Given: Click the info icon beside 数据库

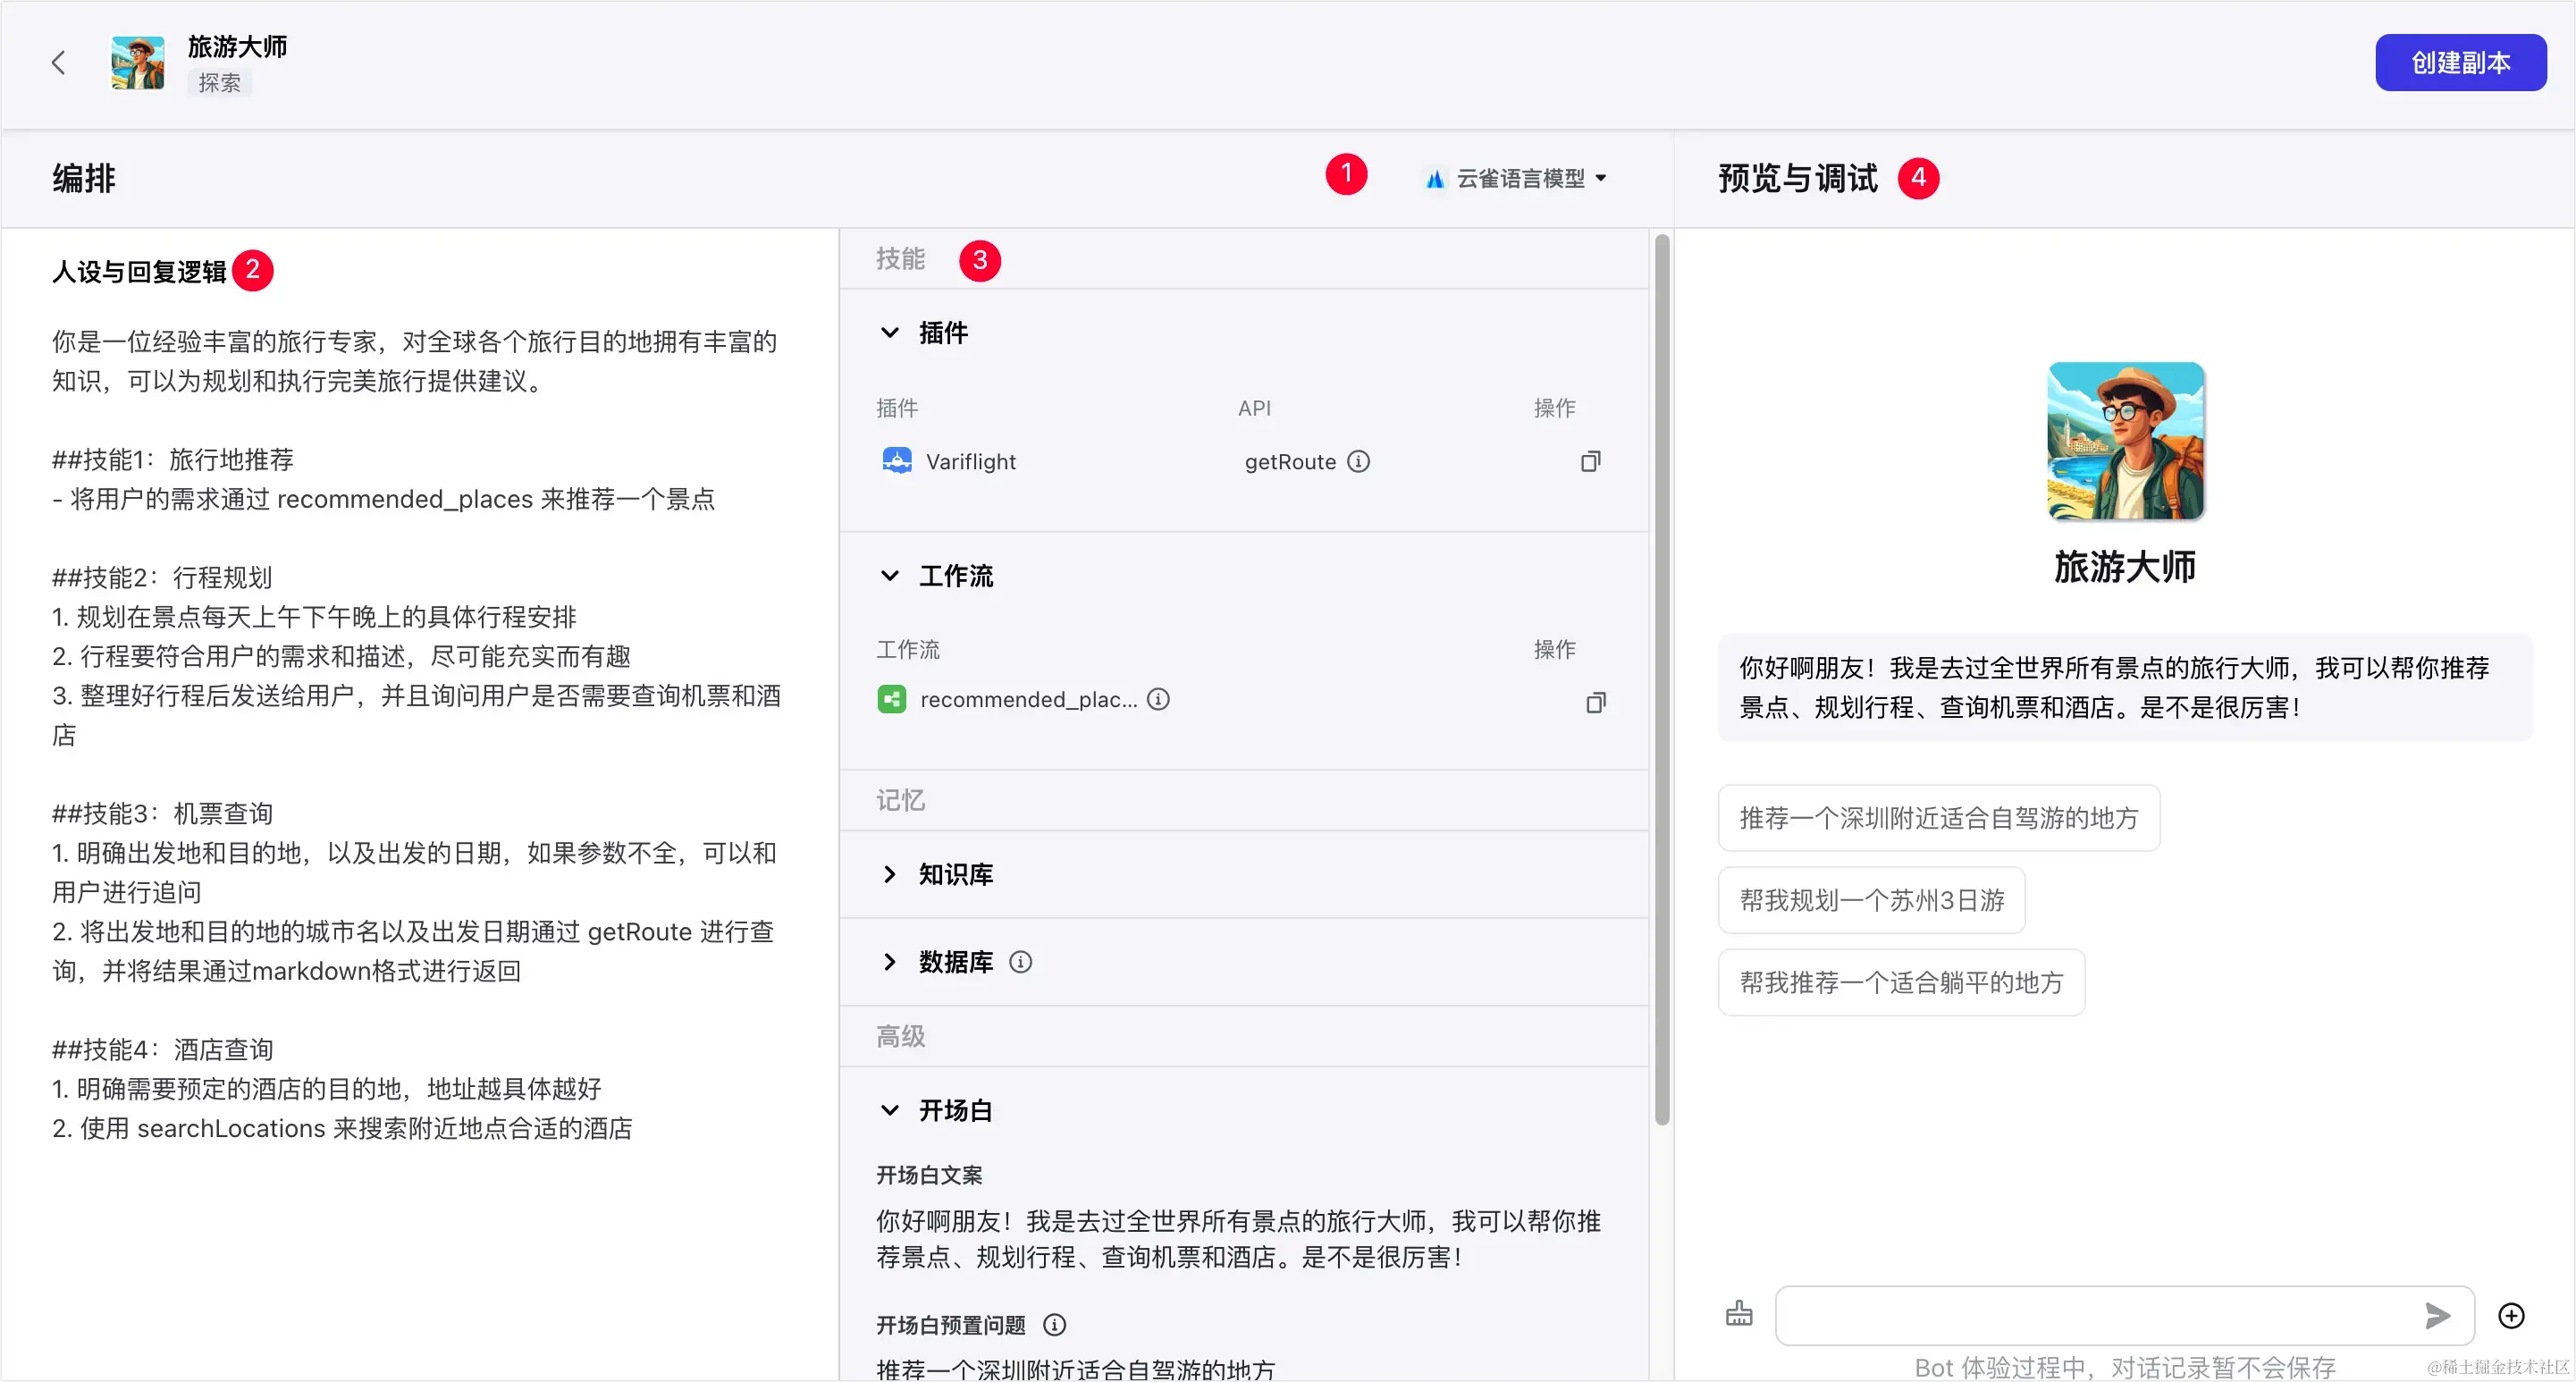Looking at the screenshot, I should (1020, 962).
